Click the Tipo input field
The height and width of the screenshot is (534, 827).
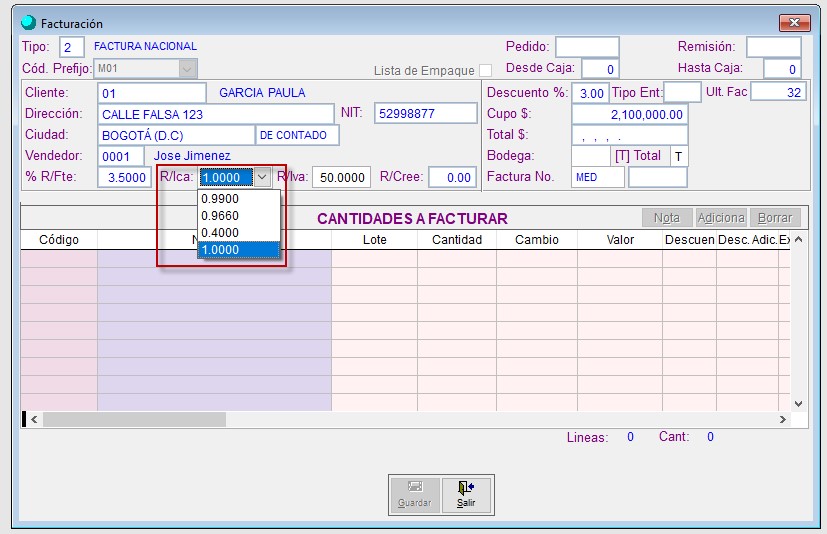point(71,47)
